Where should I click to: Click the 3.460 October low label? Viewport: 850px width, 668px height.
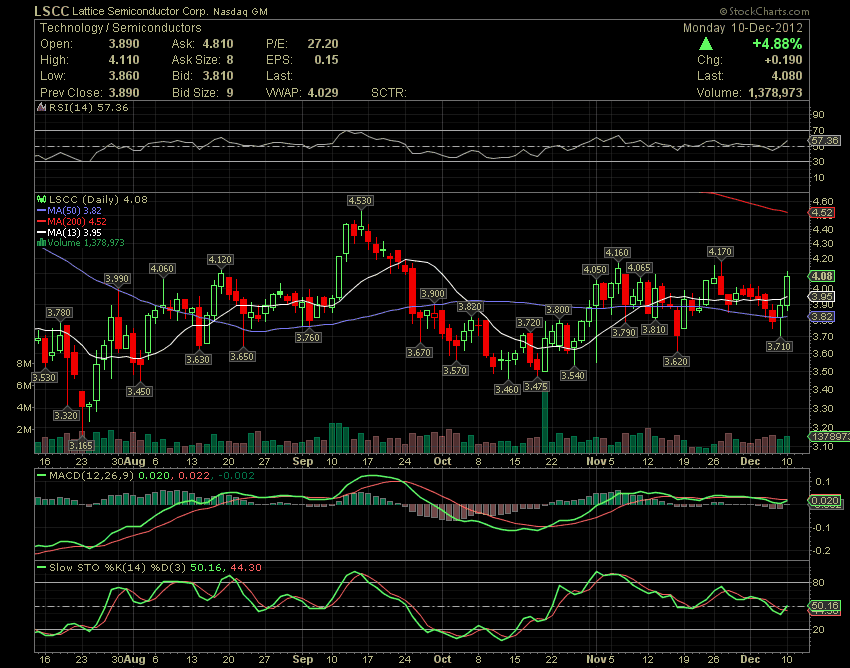[507, 389]
